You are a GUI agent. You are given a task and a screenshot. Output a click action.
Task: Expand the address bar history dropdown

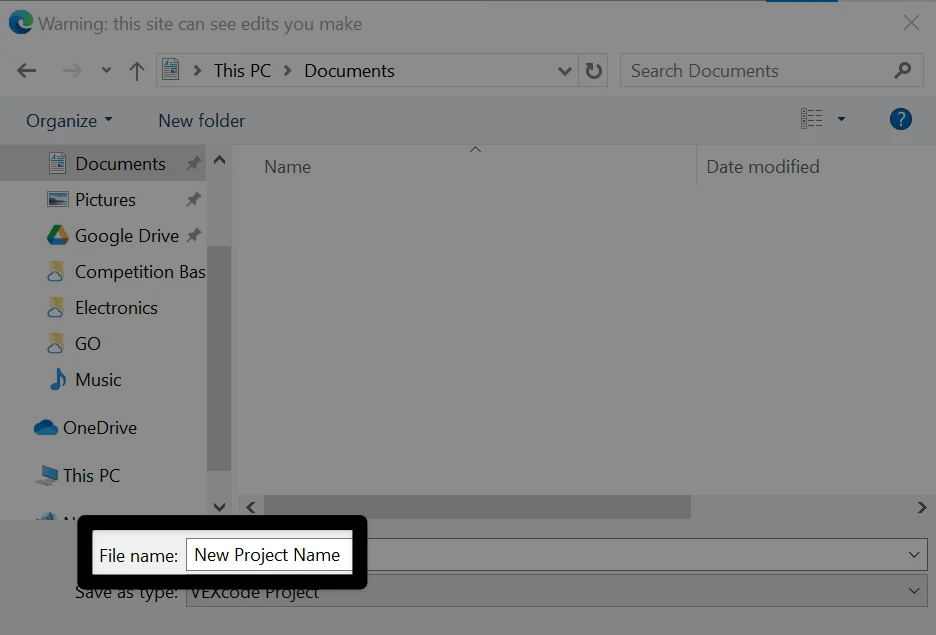pyautogui.click(x=565, y=70)
